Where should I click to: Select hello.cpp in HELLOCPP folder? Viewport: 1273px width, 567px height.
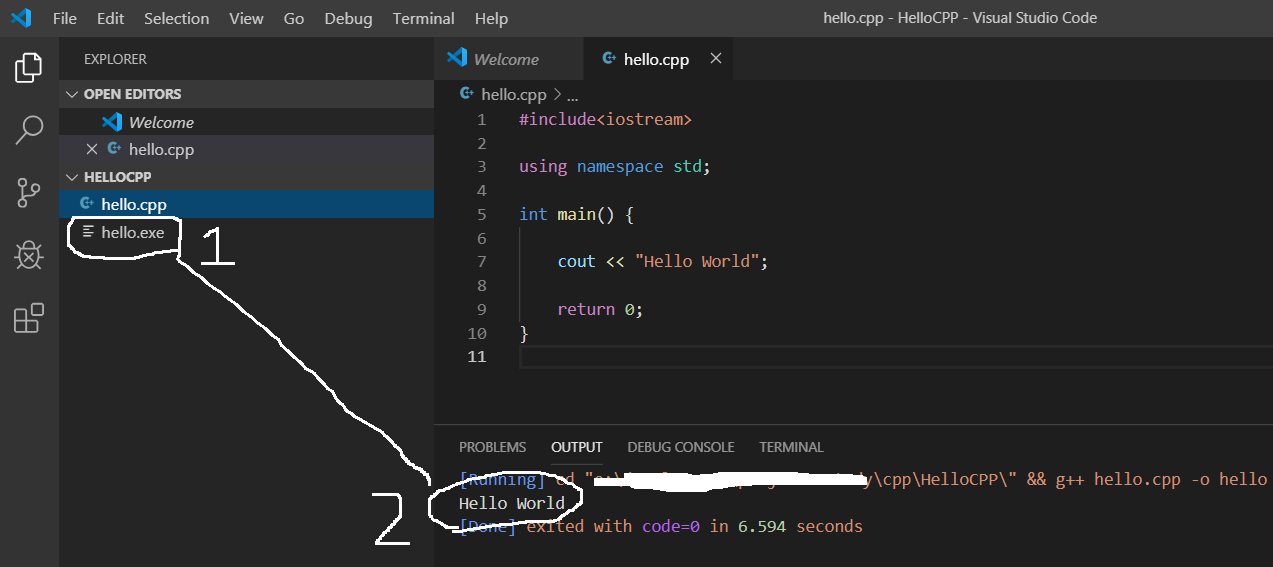pos(246,204)
